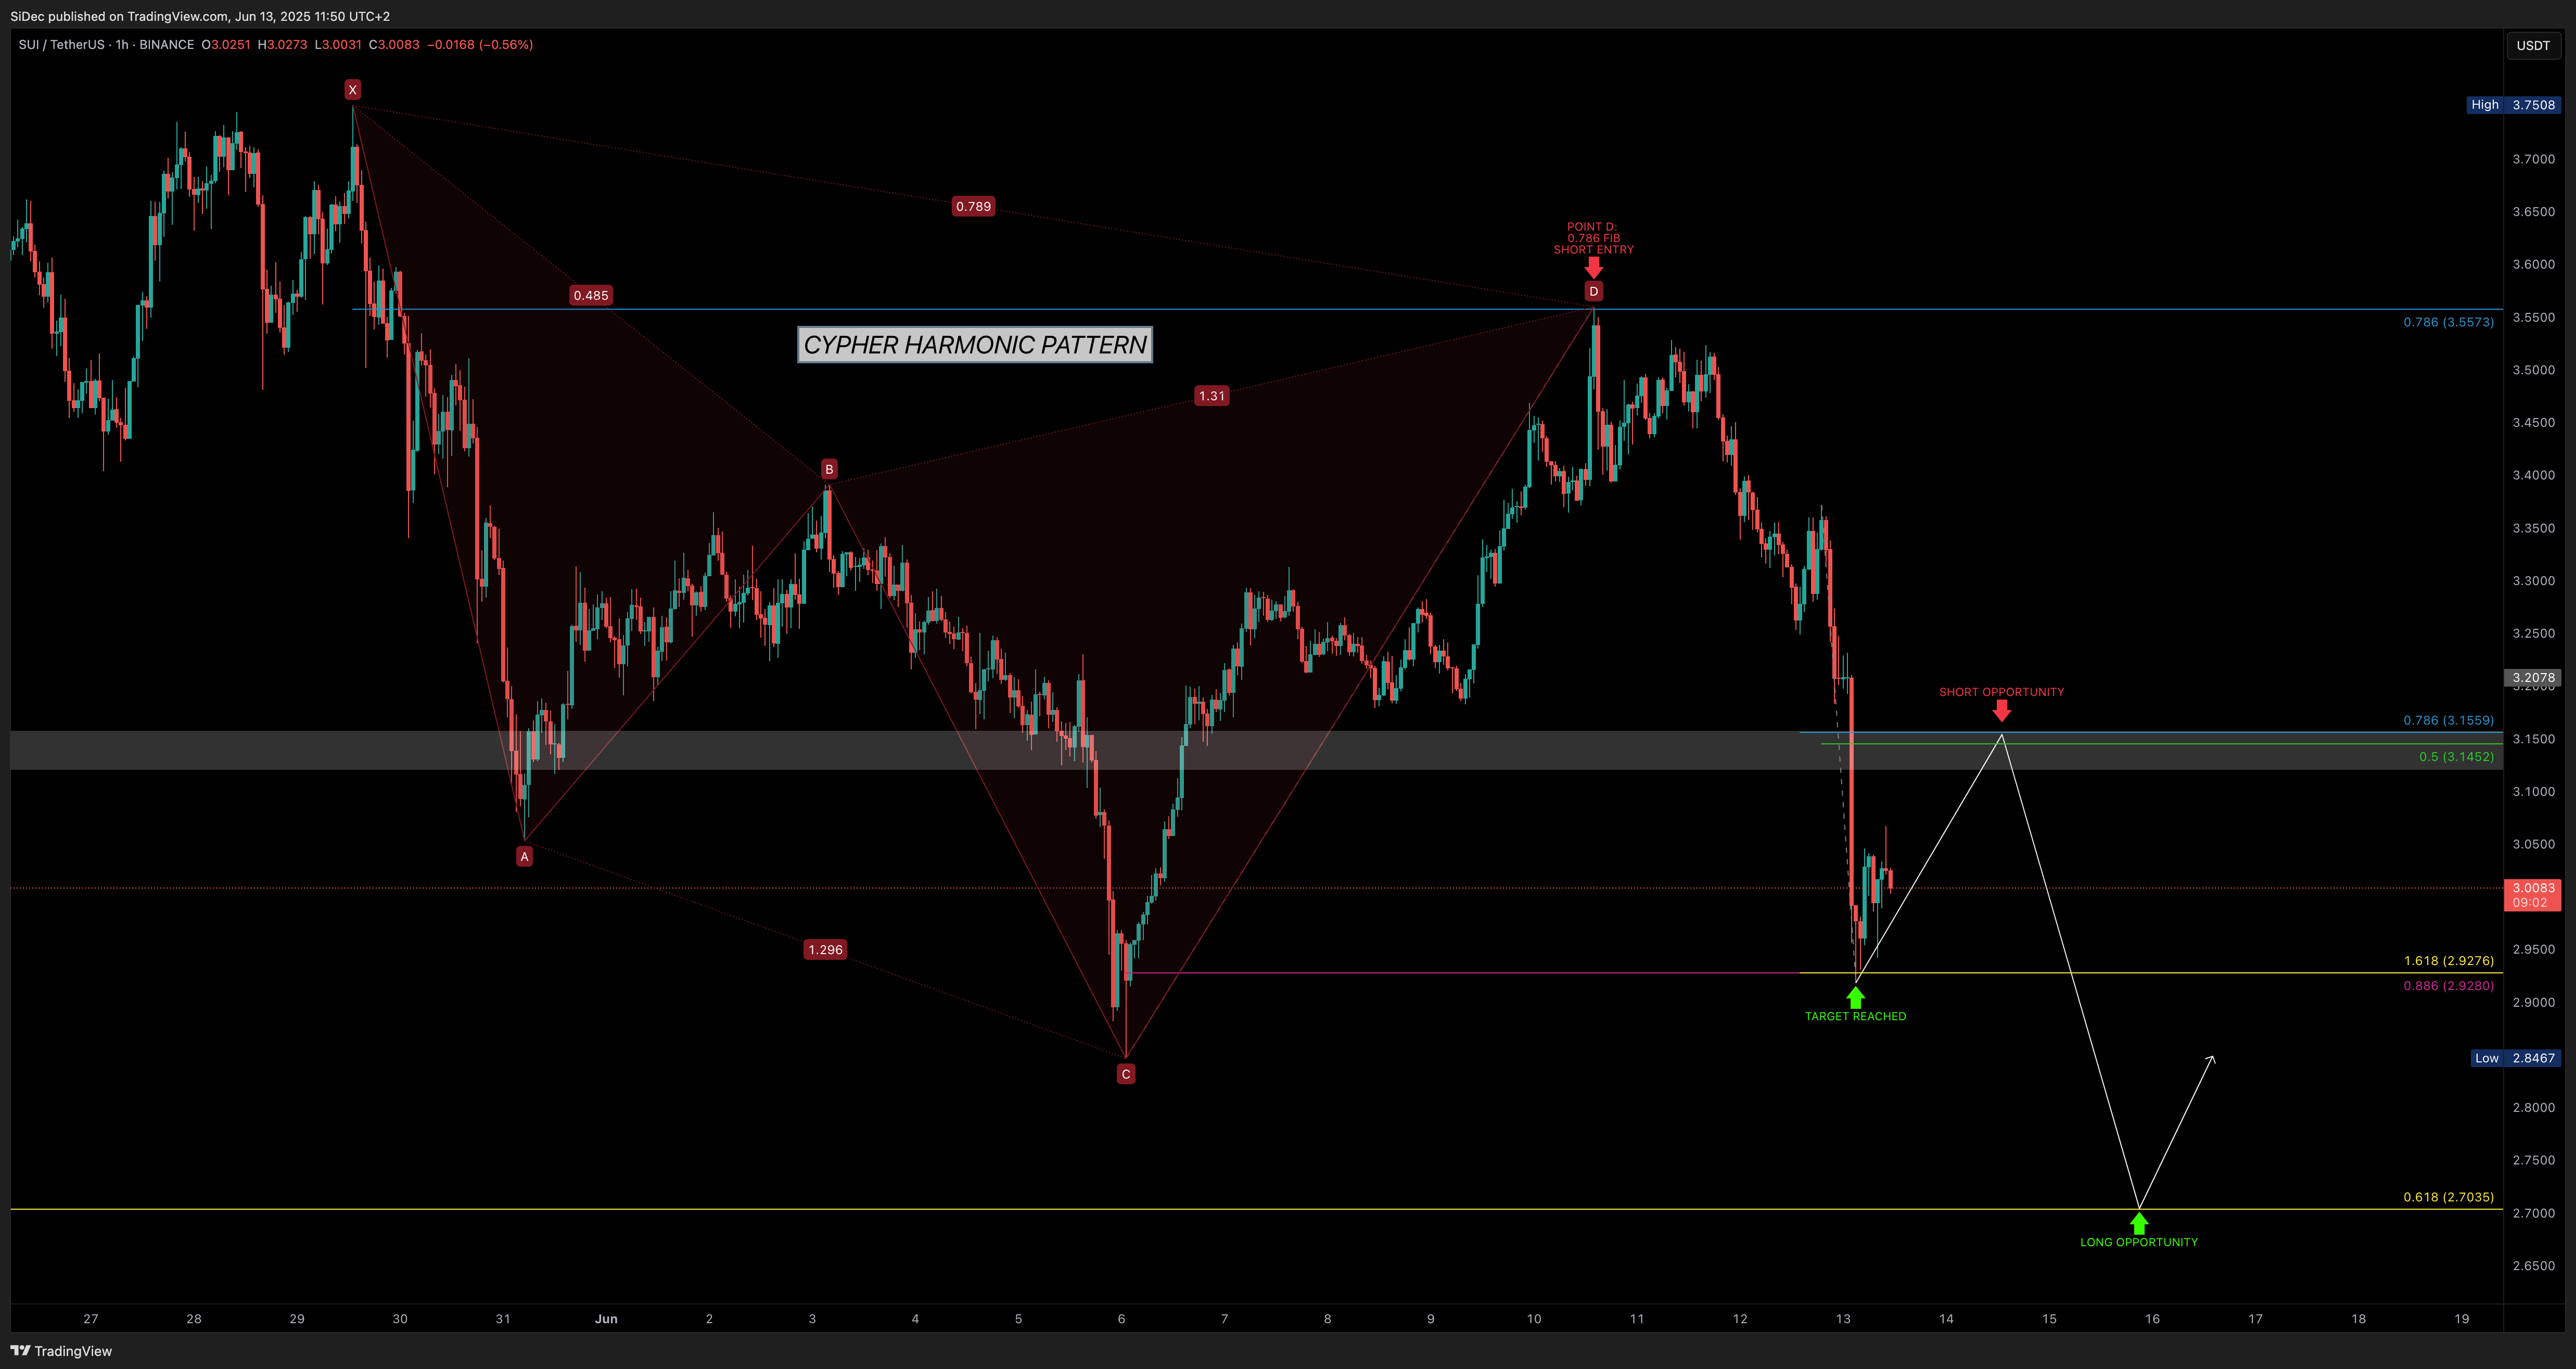This screenshot has width=2576, height=1369.
Task: Click the LONG OPPORTUNITY label
Action: tap(2139, 1242)
